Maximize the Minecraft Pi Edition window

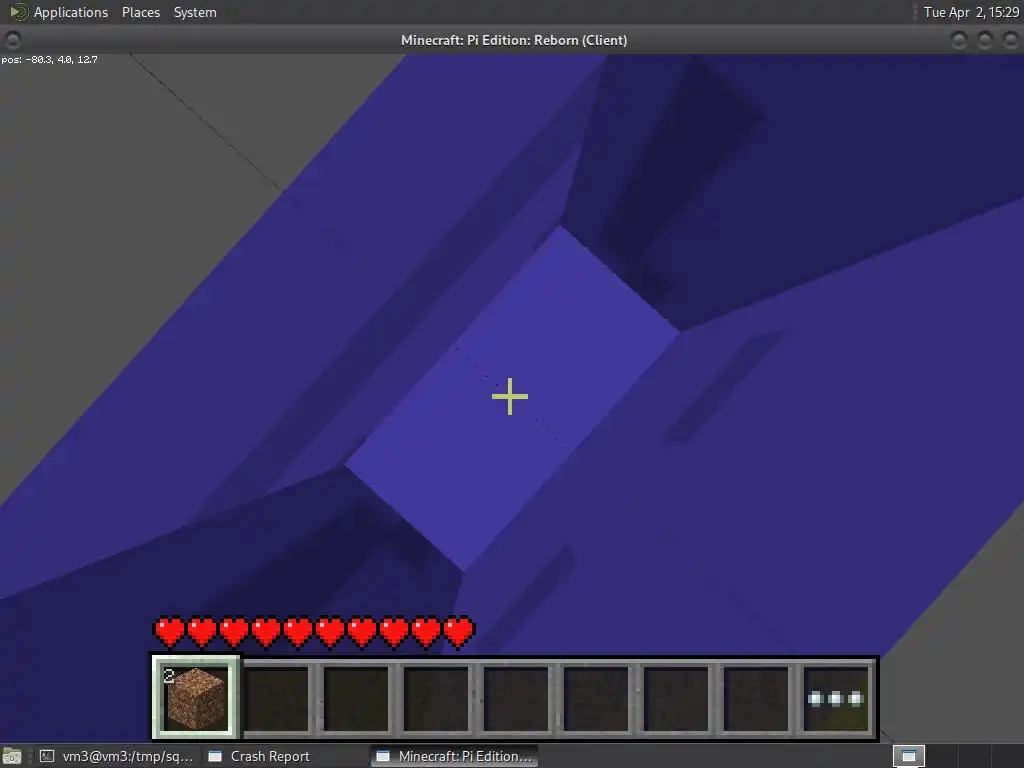(x=985, y=40)
